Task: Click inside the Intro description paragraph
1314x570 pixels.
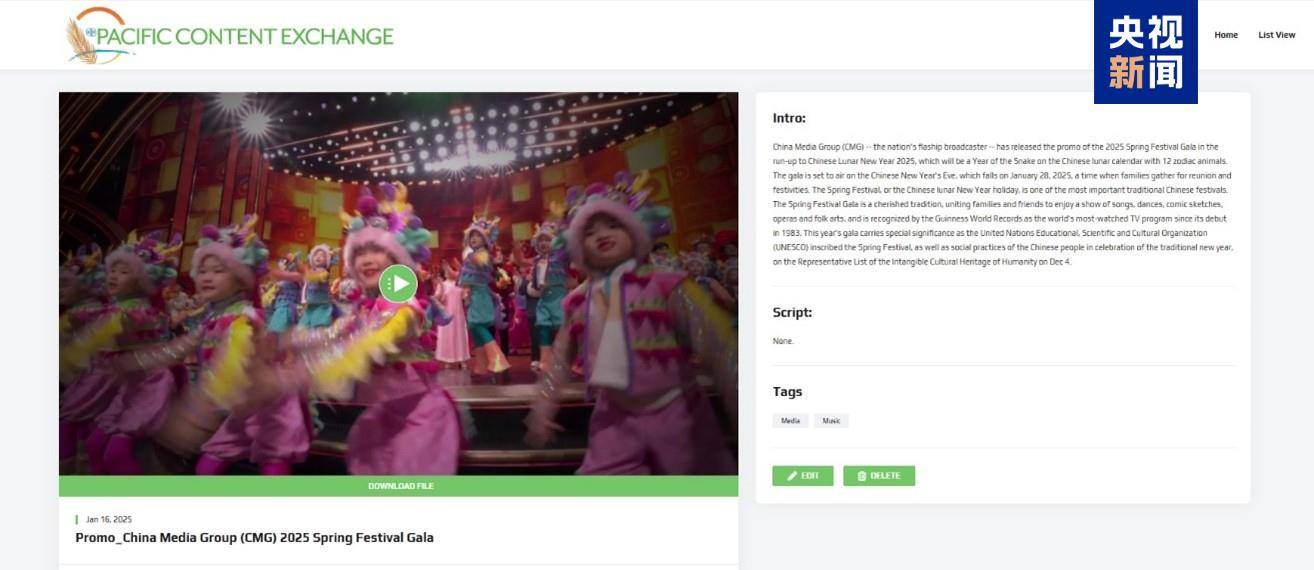Action: coord(1000,204)
